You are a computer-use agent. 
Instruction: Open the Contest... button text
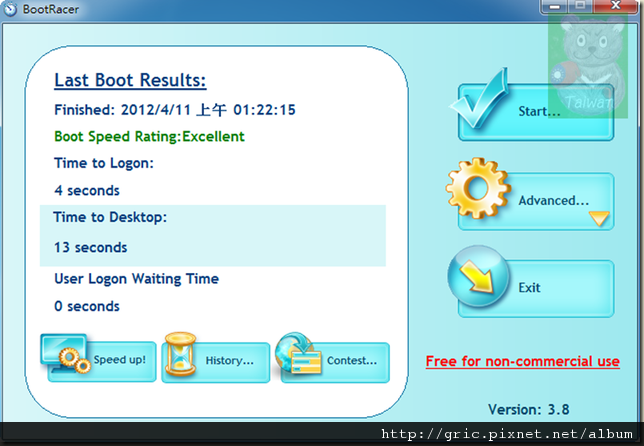352,361
